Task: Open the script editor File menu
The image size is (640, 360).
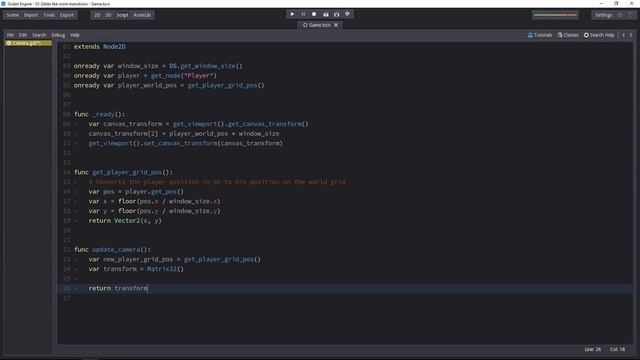Action: tap(10, 35)
